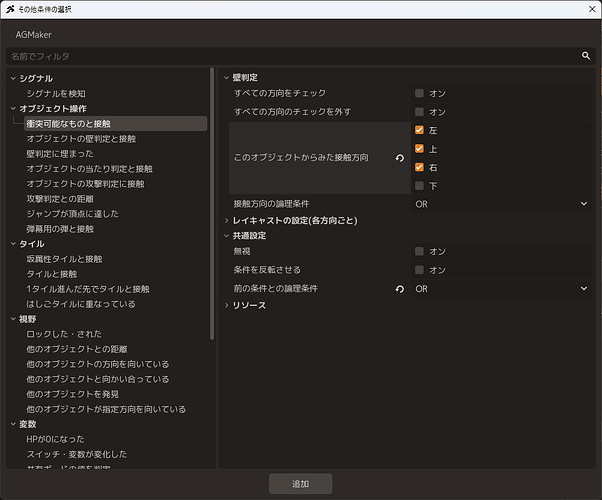Select 衝突可能なものと接触 condition
602x500 pixels.
click(x=115, y=124)
